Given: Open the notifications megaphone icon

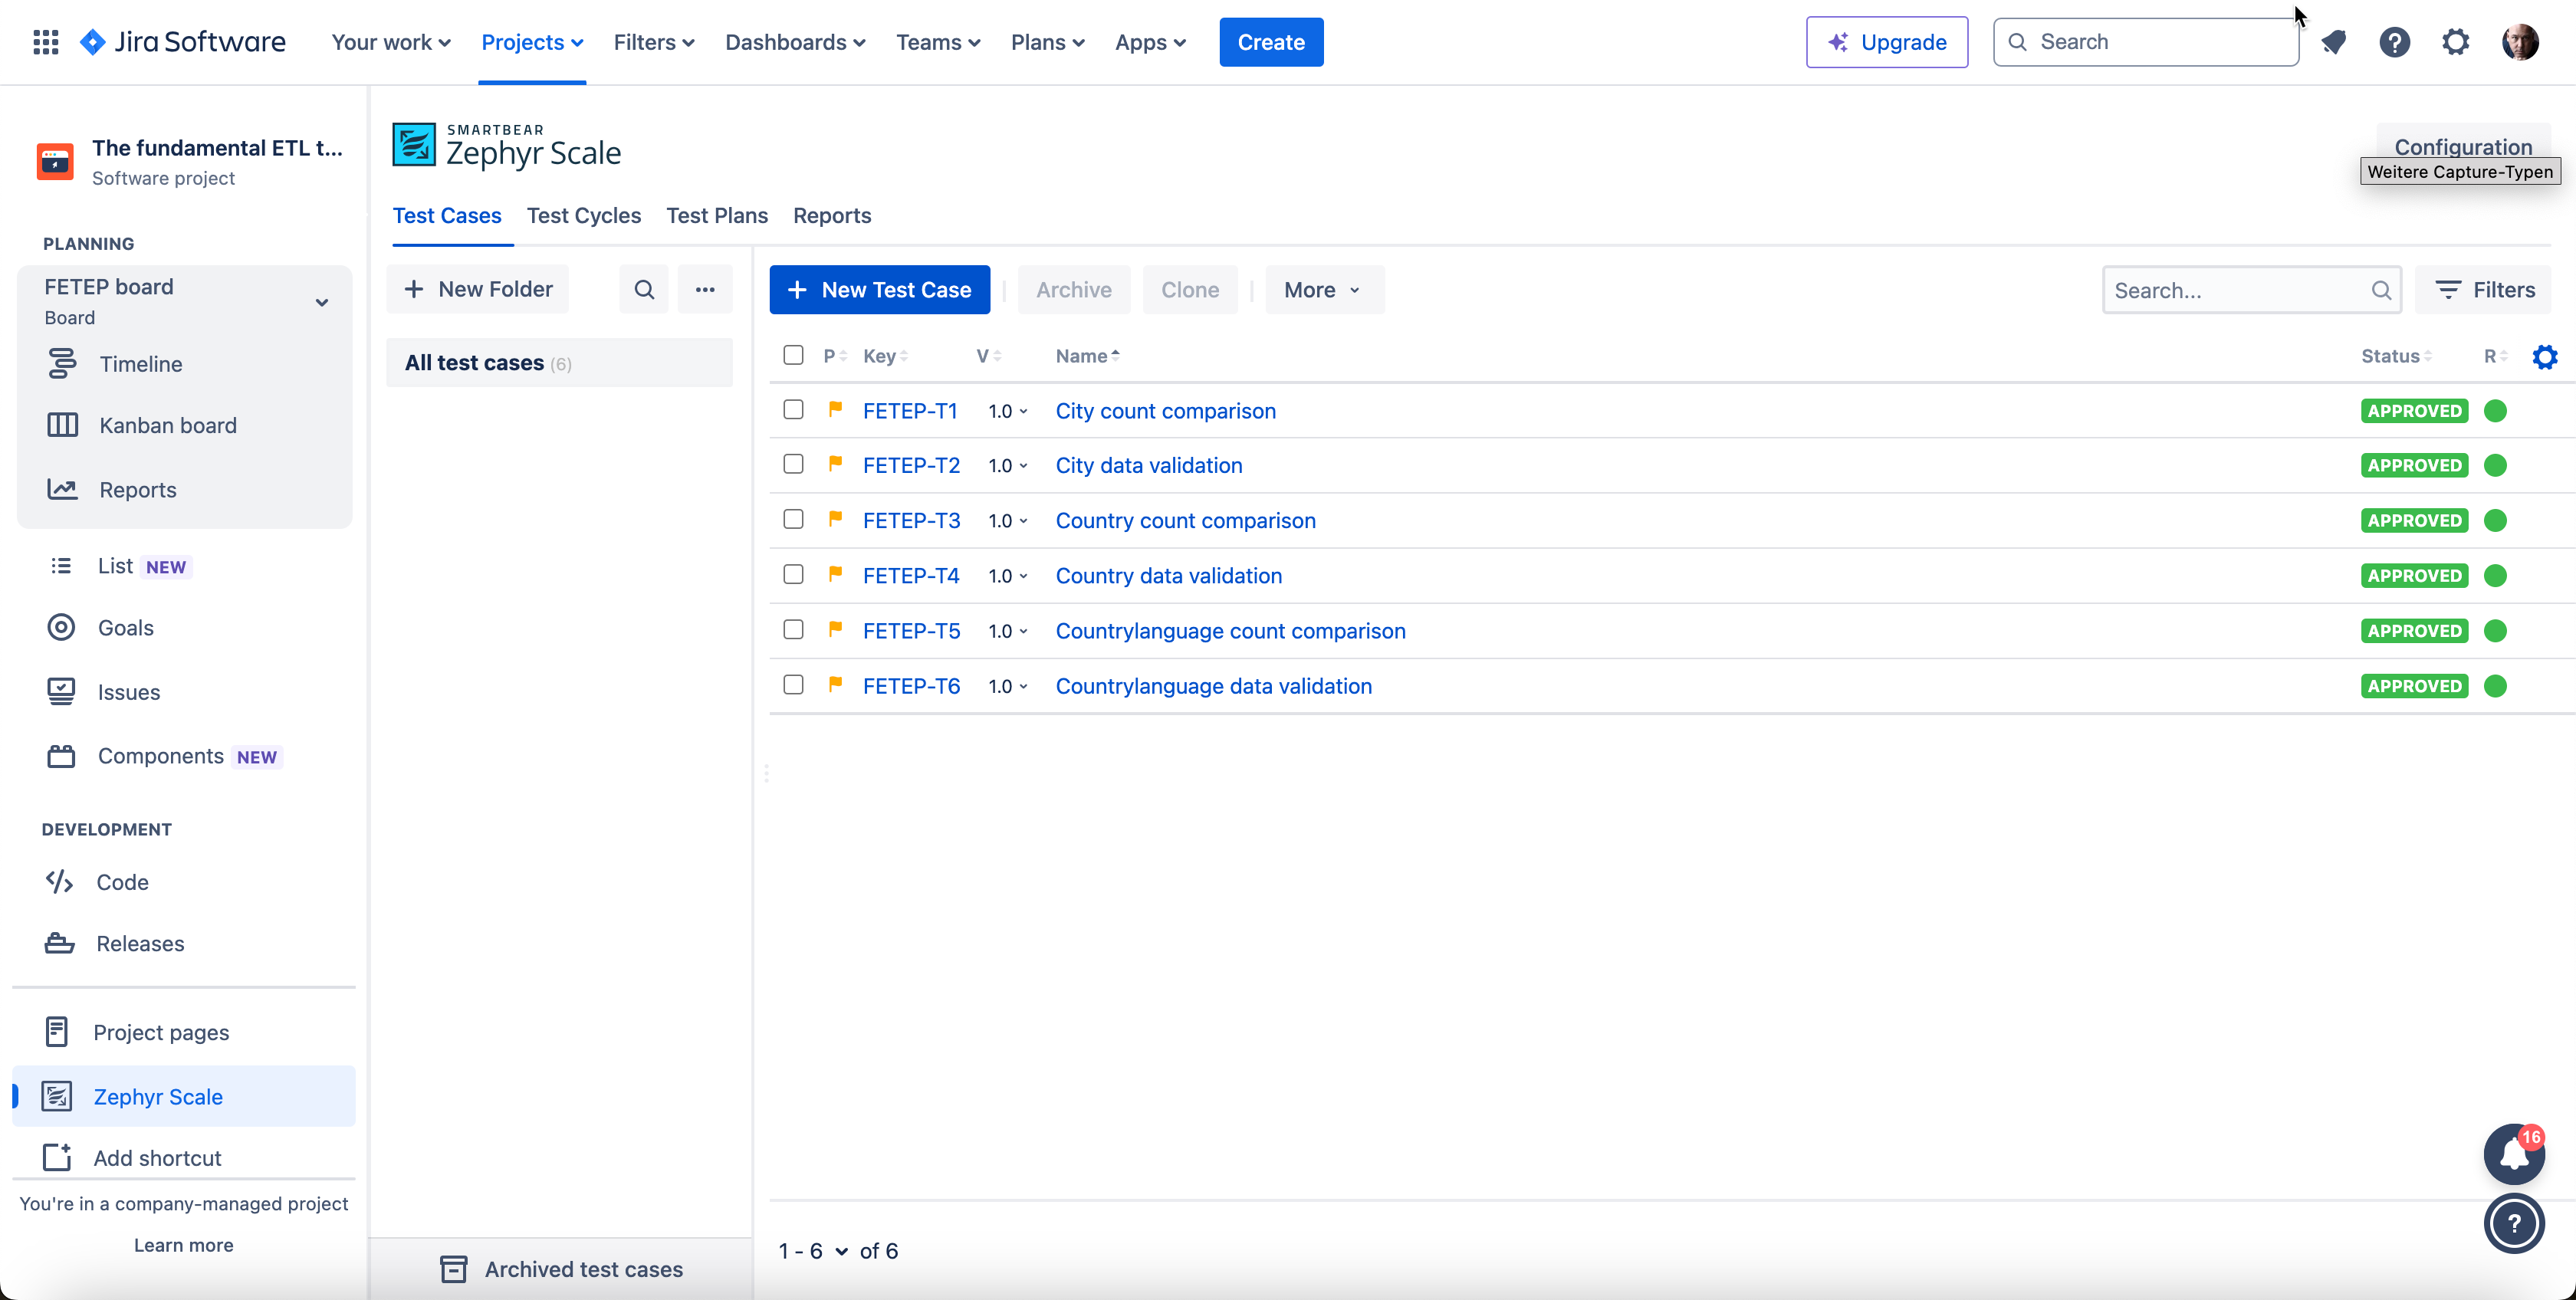Looking at the screenshot, I should pyautogui.click(x=2333, y=42).
